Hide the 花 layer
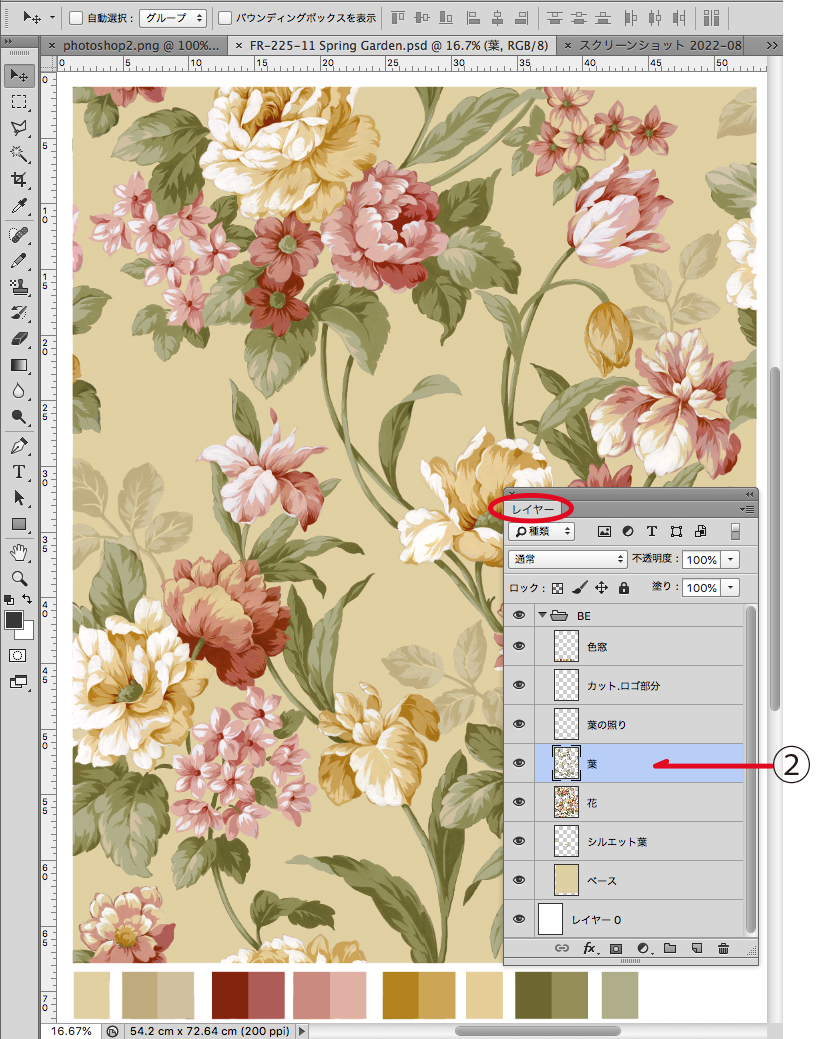The image size is (826, 1039). (519, 802)
